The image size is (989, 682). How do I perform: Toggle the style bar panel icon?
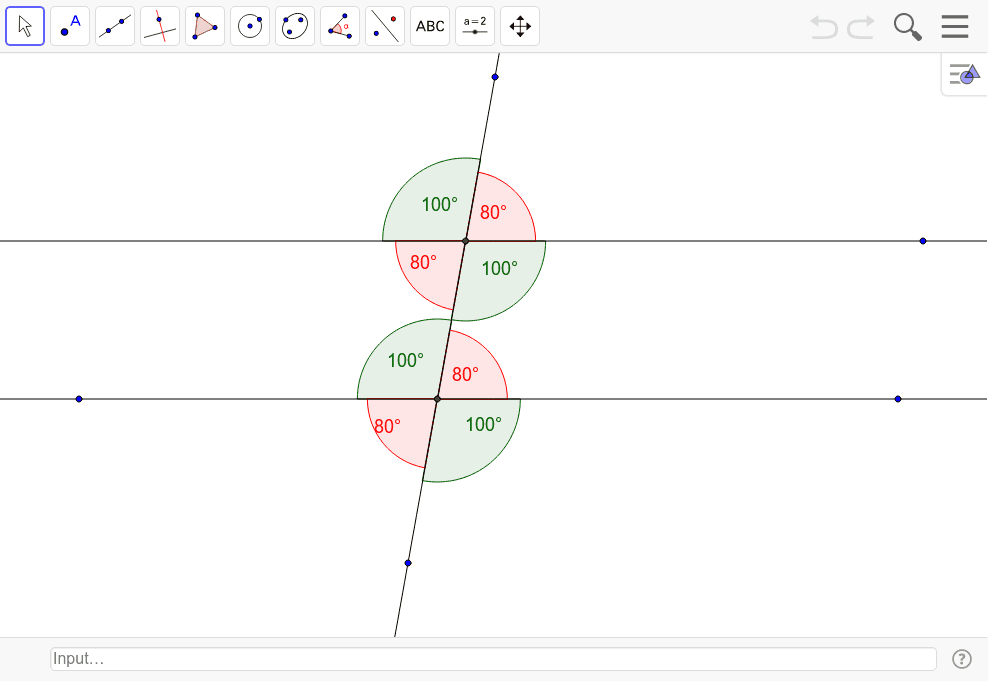point(964,74)
